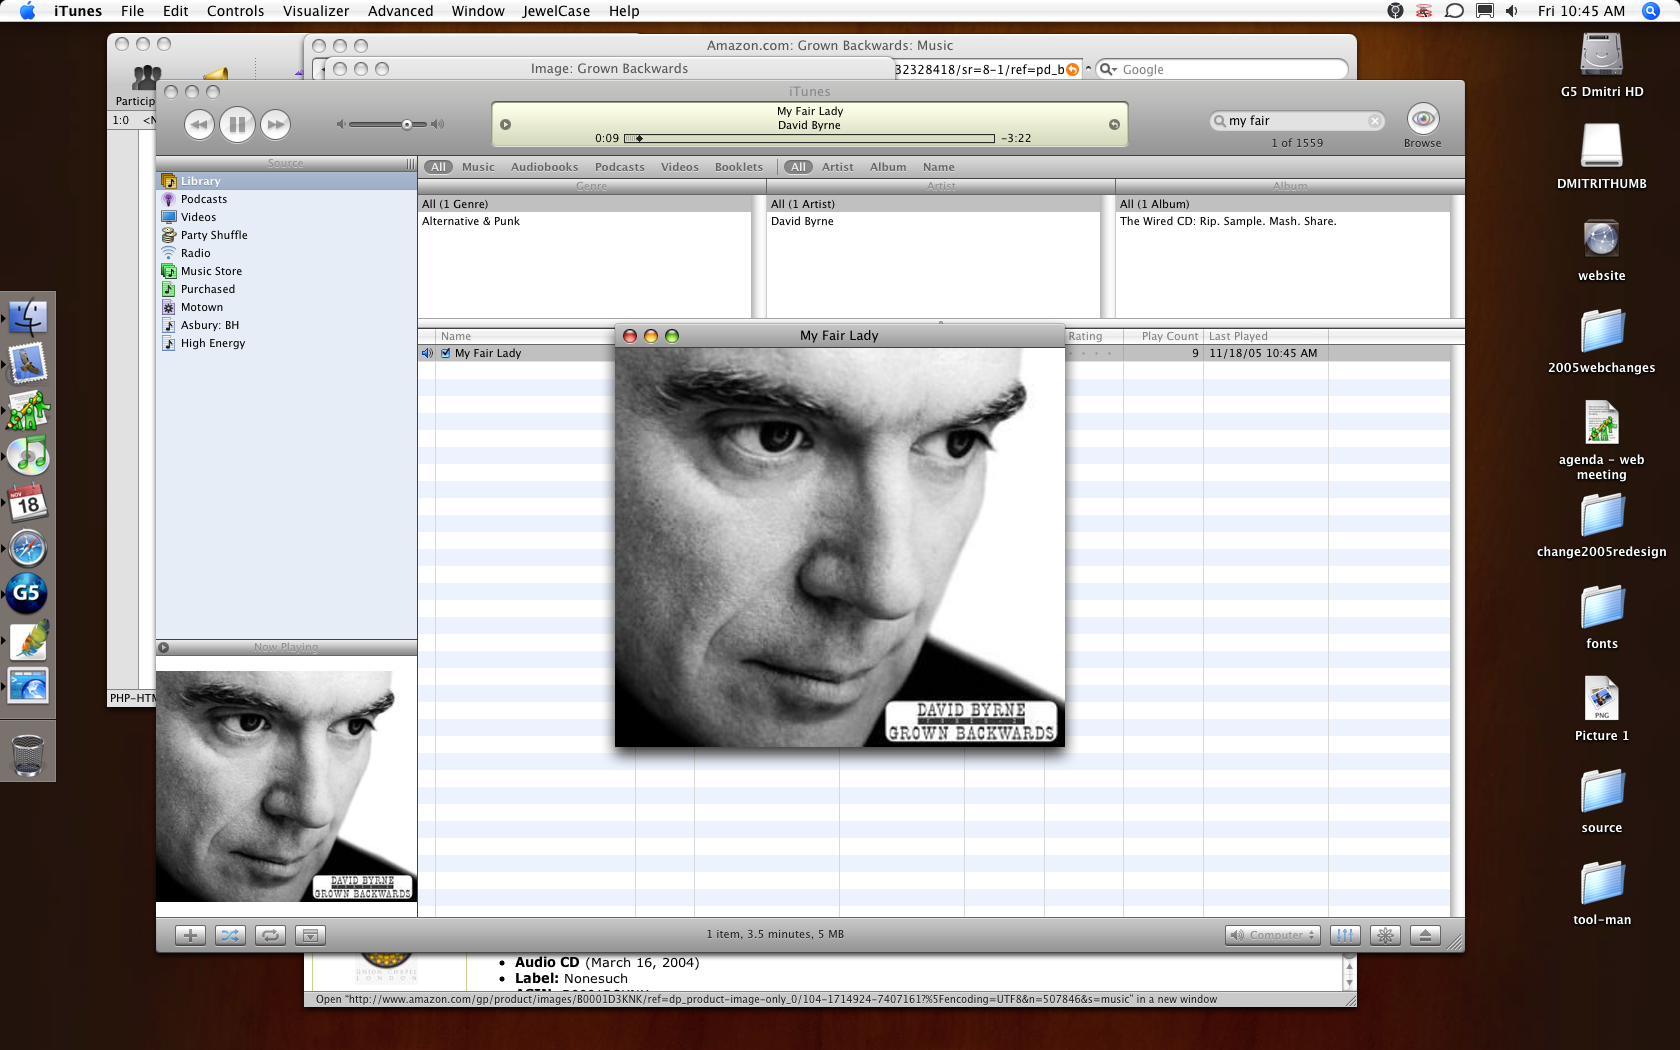Open the JewelCase menu

[556, 11]
